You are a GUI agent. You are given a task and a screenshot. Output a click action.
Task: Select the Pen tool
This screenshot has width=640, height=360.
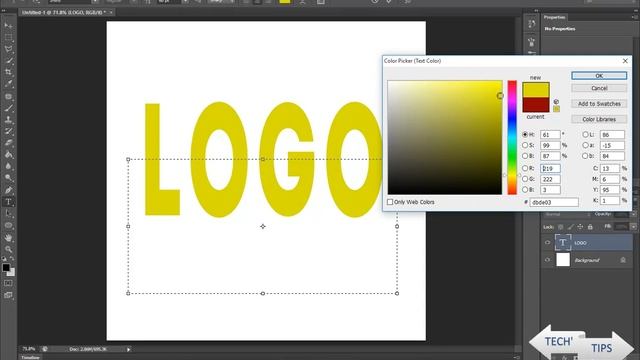8,190
